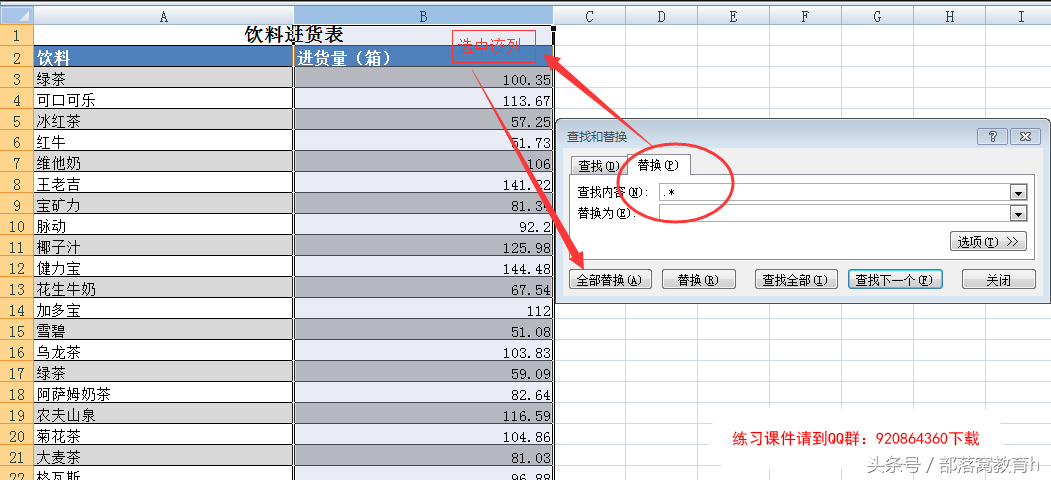Screen dimensions: 1051x480
Task: Open the 查找内容 history dropdown arrow
Action: point(1019,192)
